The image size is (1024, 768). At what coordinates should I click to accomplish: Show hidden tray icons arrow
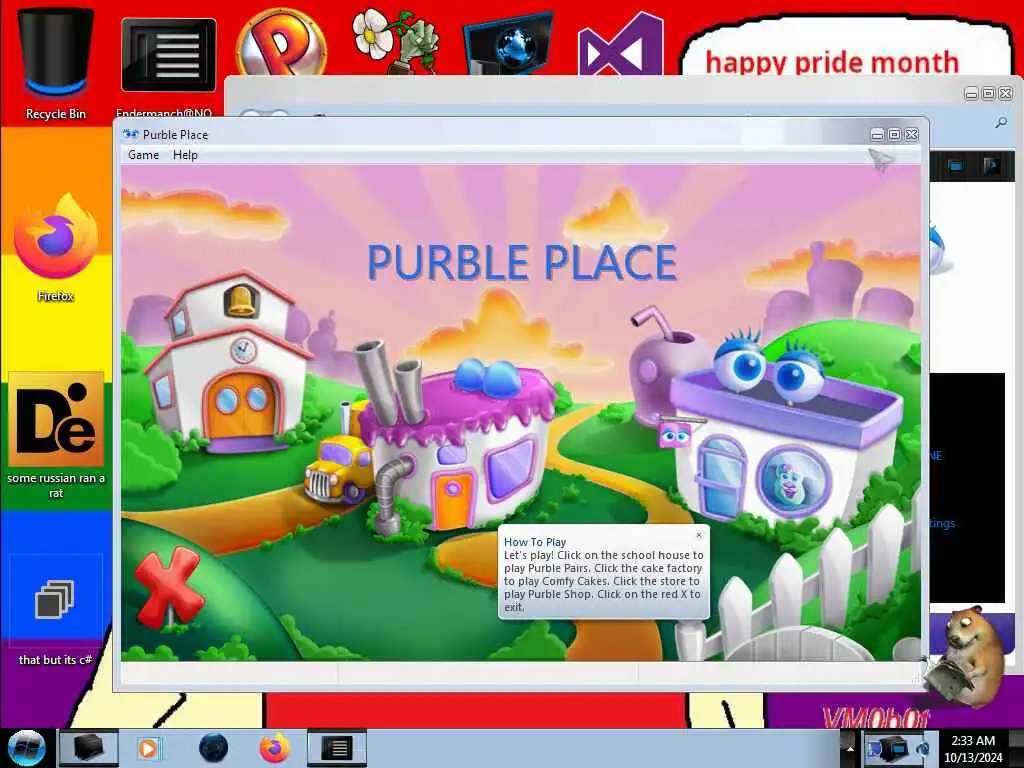(850, 748)
